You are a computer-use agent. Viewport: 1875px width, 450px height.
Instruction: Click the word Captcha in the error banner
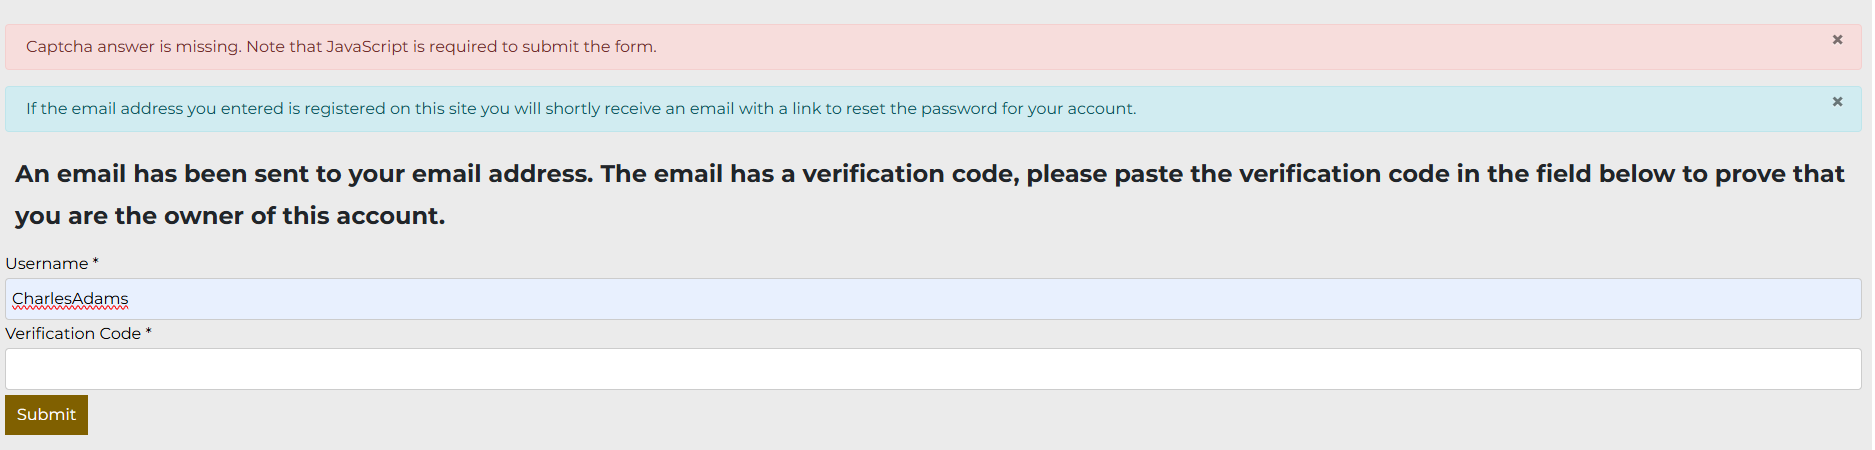pyautogui.click(x=59, y=47)
